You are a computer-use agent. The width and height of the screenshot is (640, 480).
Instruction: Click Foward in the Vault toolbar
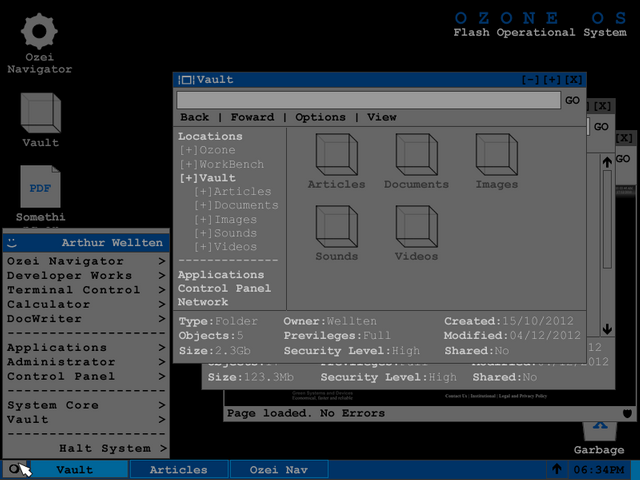point(252,117)
